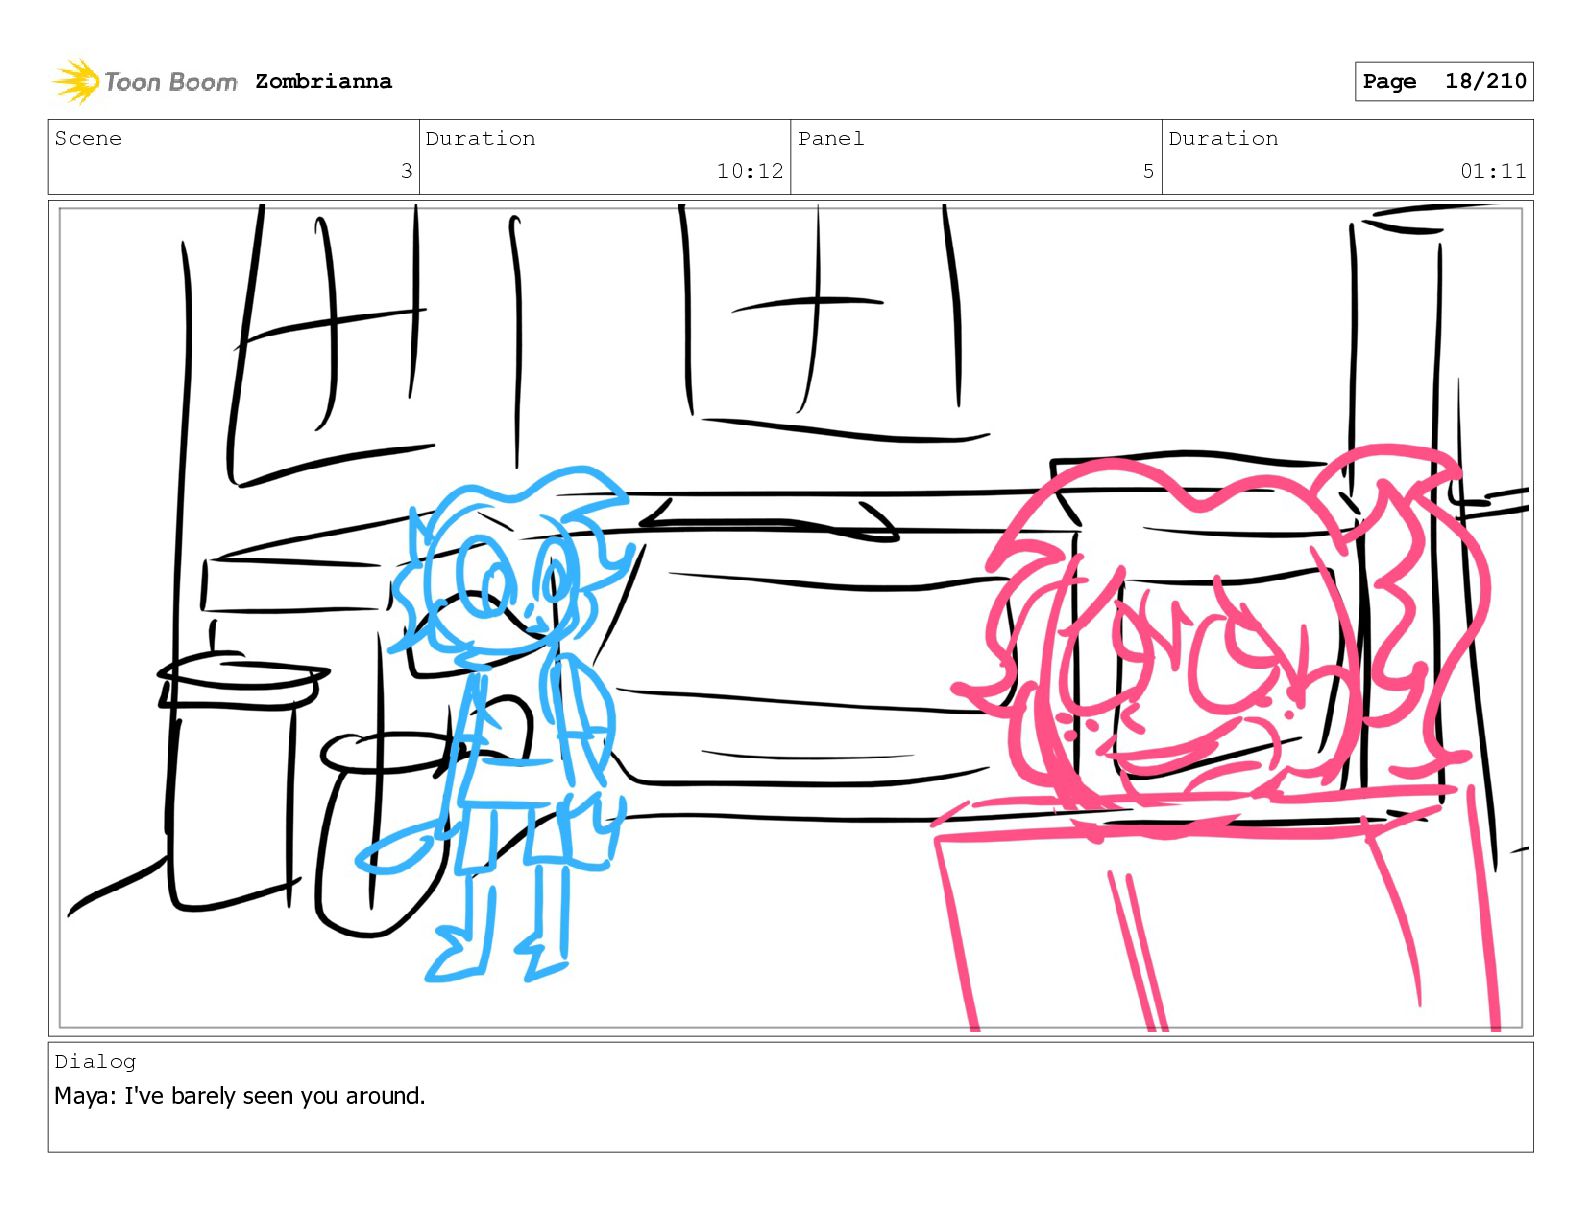The height and width of the screenshot is (1224, 1584).
Task: Select scene duration value '10:12'
Action: click(x=750, y=171)
